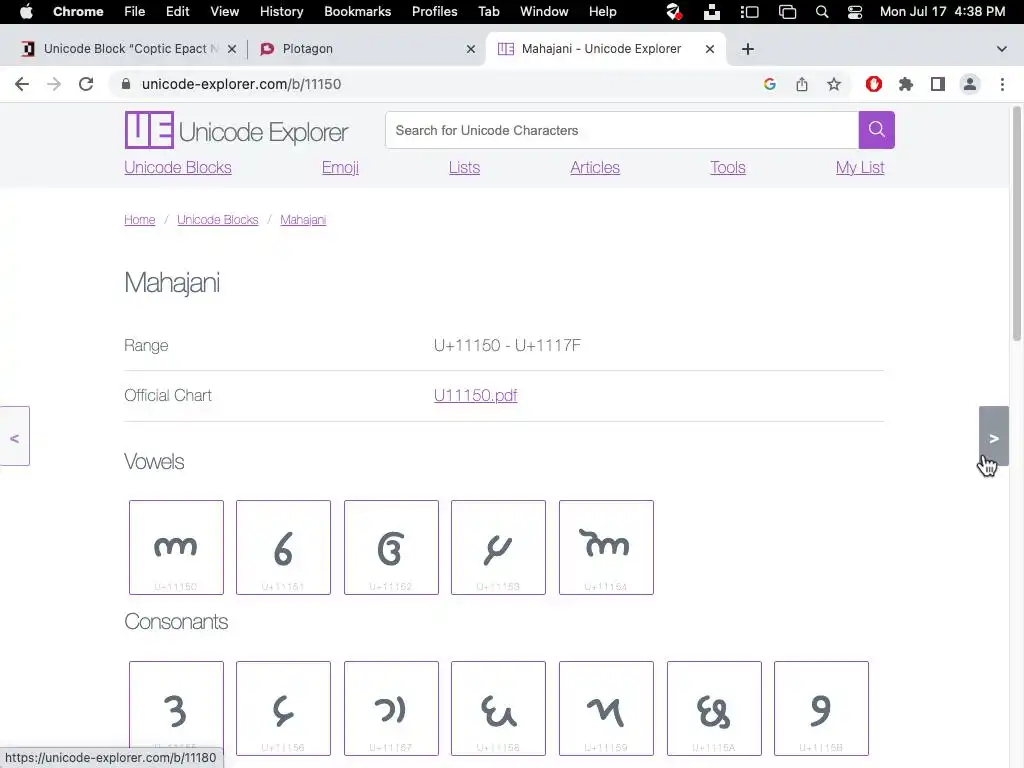Click the purple search magnifier button

coord(876,130)
